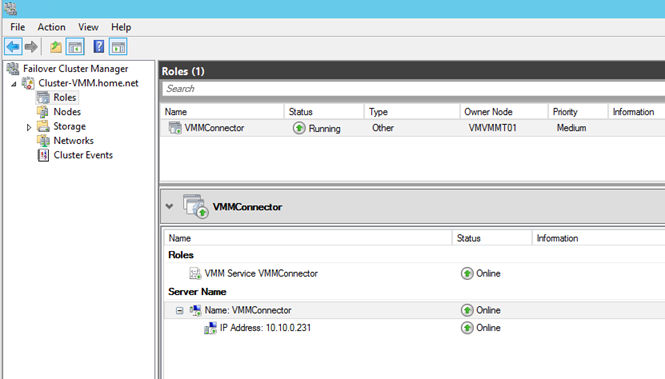The width and height of the screenshot is (665, 379).
Task: Sort roles by the Information column header
Action: [x=637, y=112]
